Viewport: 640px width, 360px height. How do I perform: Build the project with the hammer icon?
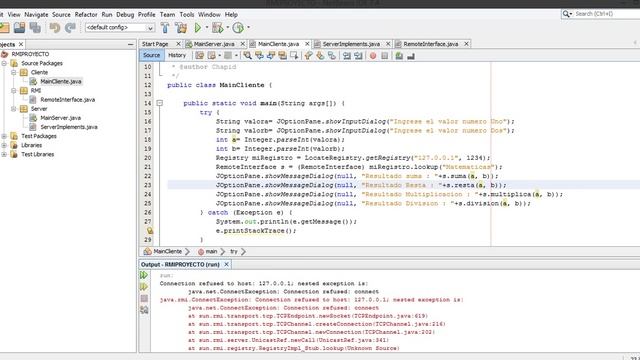point(165,27)
